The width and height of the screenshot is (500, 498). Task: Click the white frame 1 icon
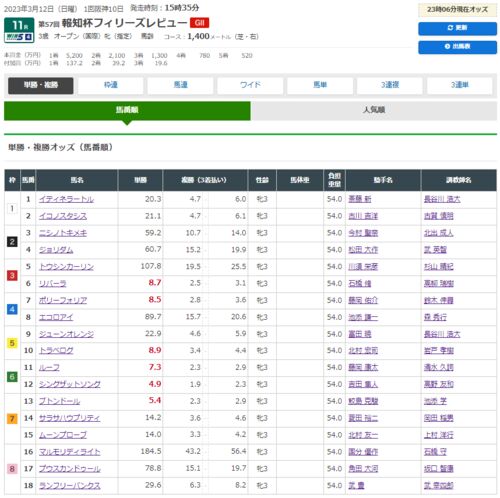12,209
